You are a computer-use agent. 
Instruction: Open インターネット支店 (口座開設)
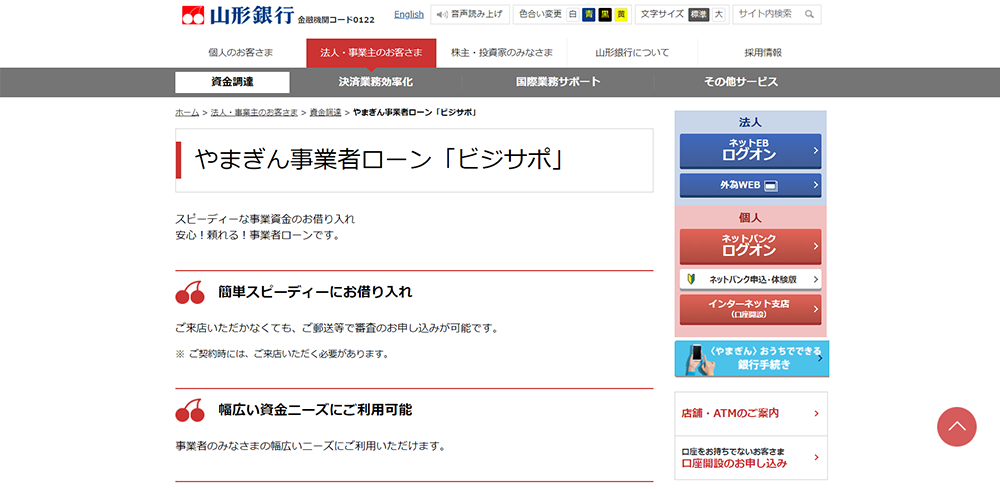(x=750, y=309)
